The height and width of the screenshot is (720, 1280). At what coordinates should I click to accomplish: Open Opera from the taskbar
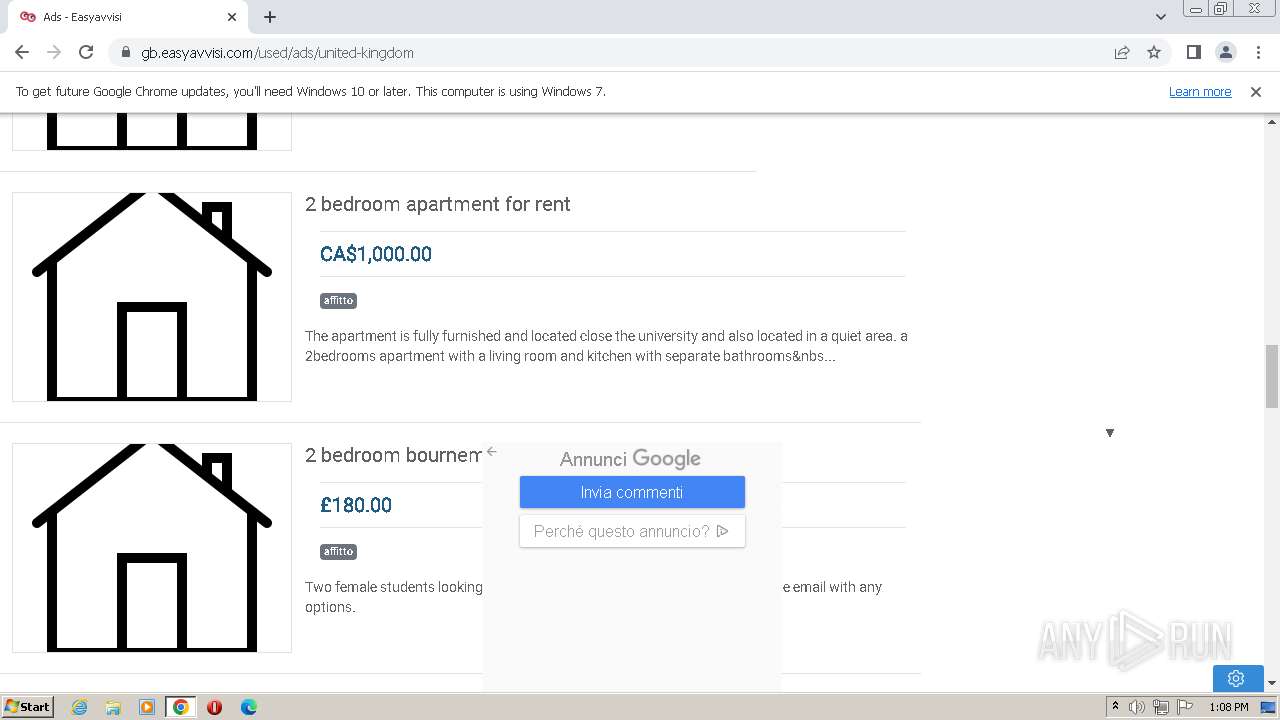[214, 707]
